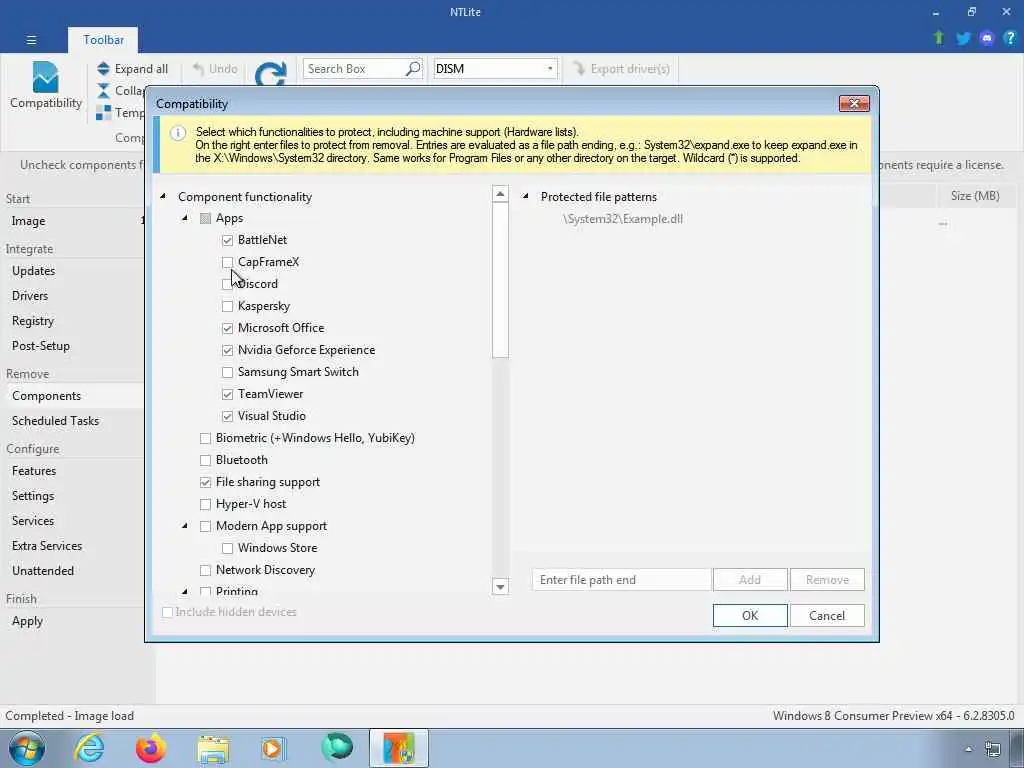Click the magnifier in Search Box

413,69
